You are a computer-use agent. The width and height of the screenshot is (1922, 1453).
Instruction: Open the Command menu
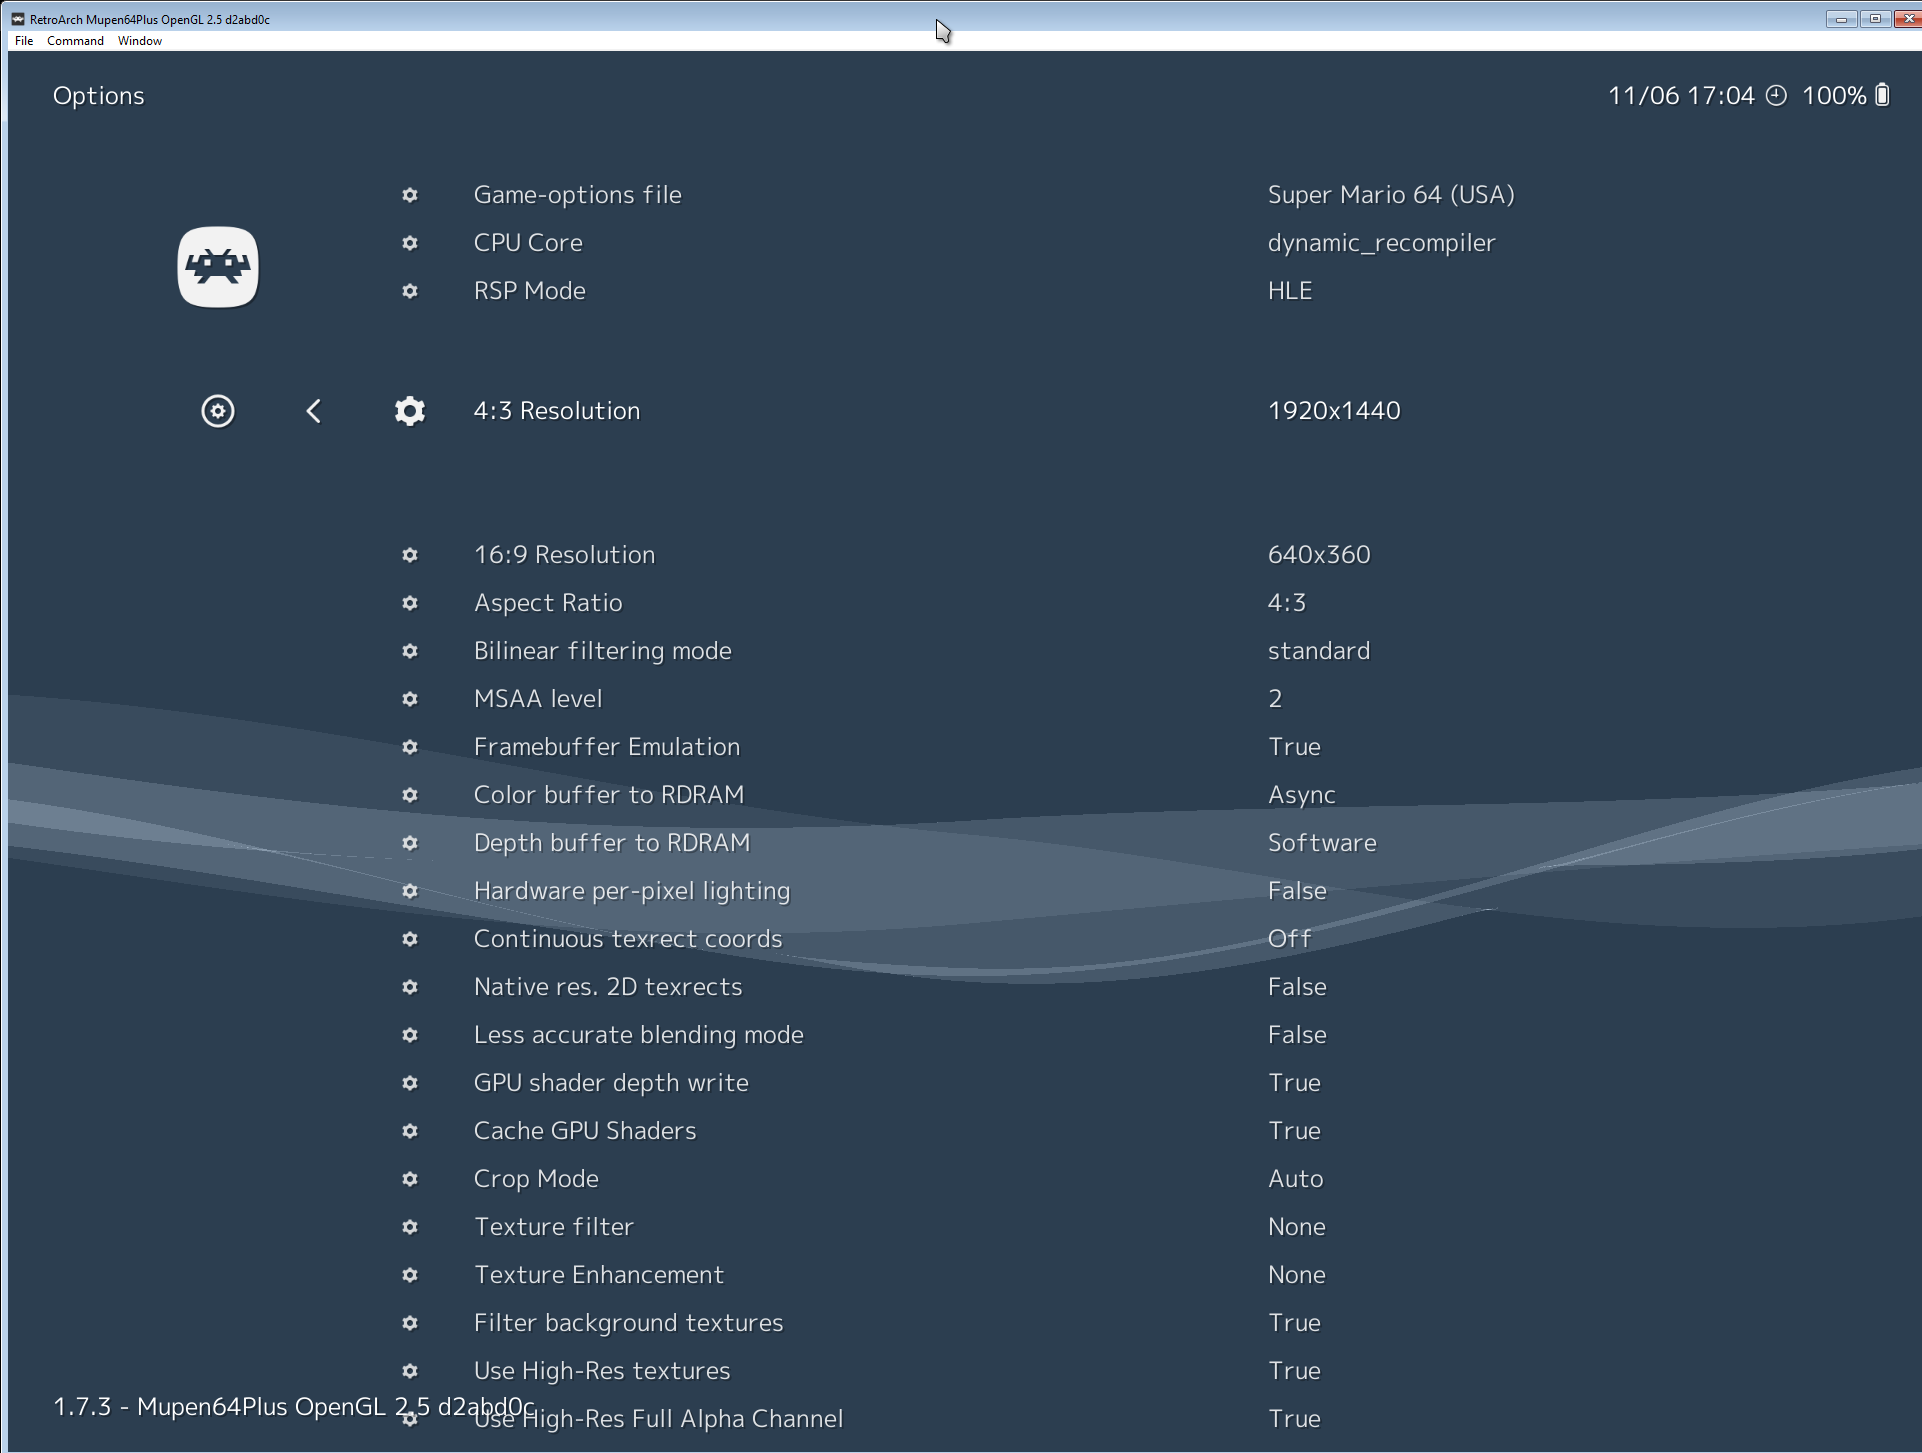(75, 41)
